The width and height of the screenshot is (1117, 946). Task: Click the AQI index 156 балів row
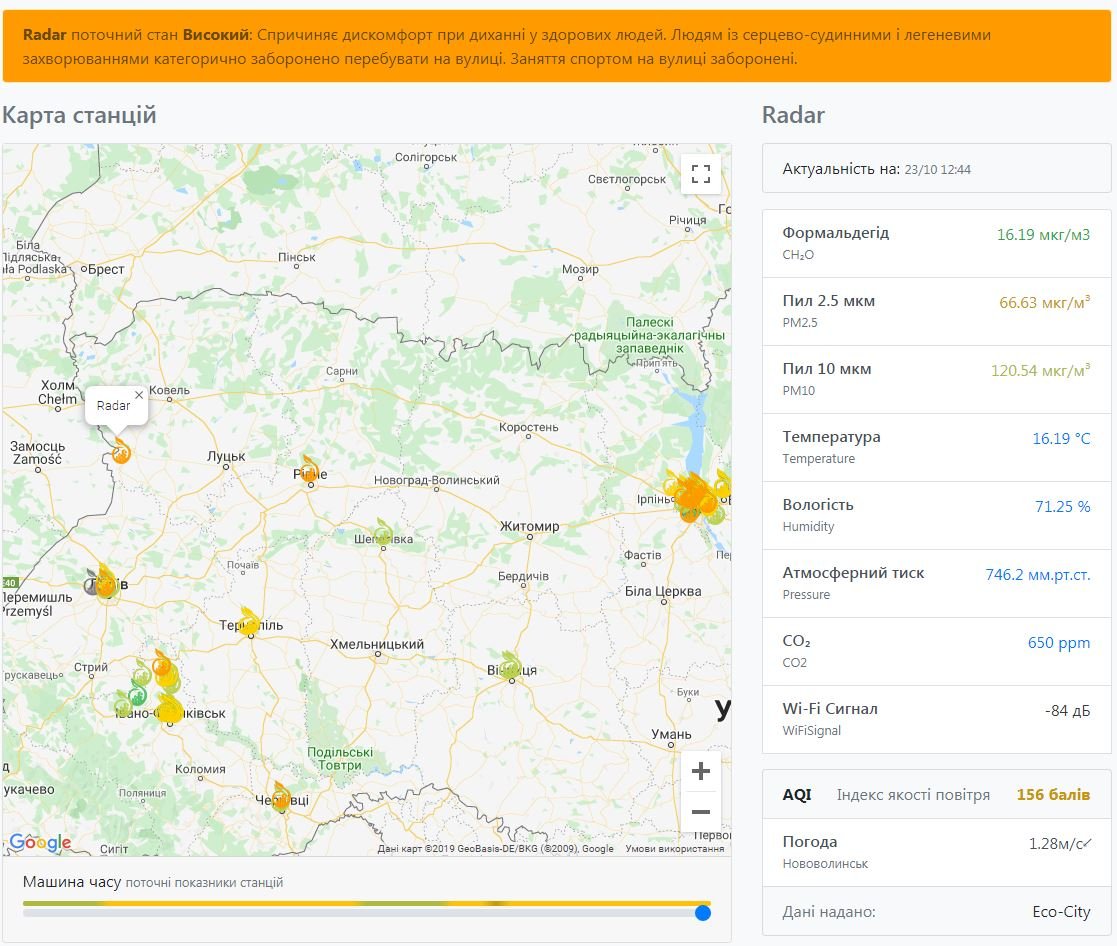[x=936, y=795]
